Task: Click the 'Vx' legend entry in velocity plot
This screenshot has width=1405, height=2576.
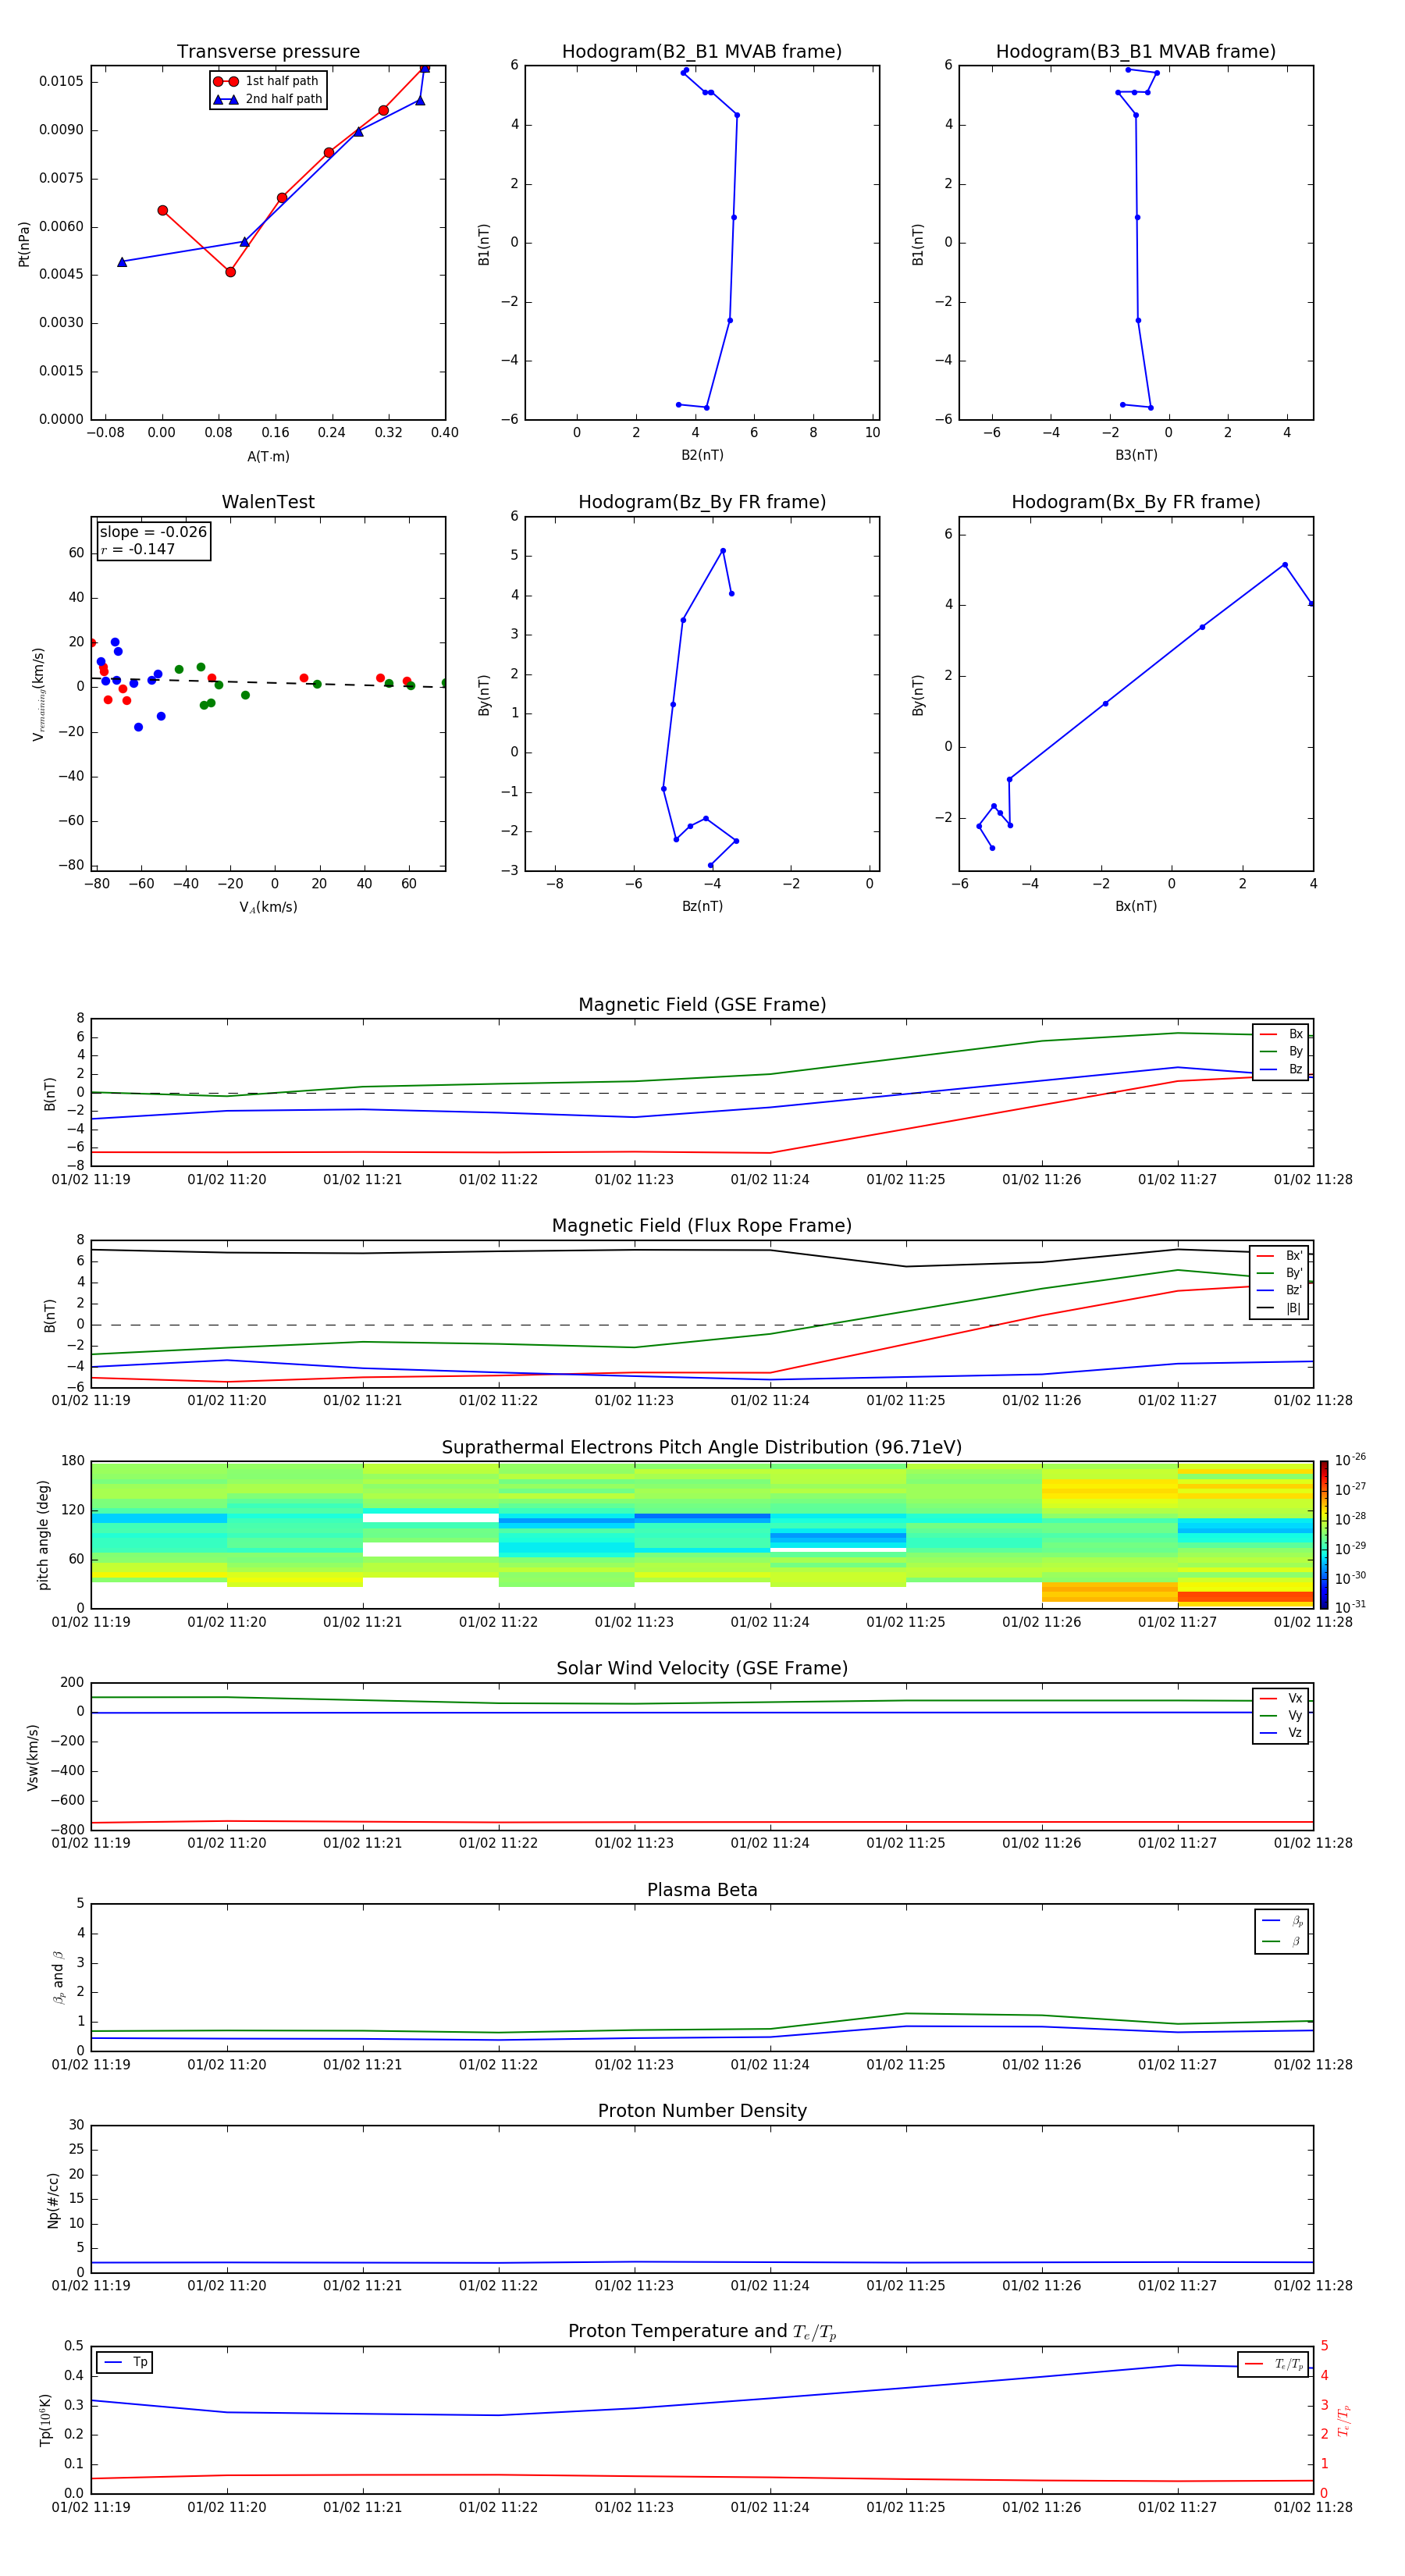Action: tap(1281, 1698)
